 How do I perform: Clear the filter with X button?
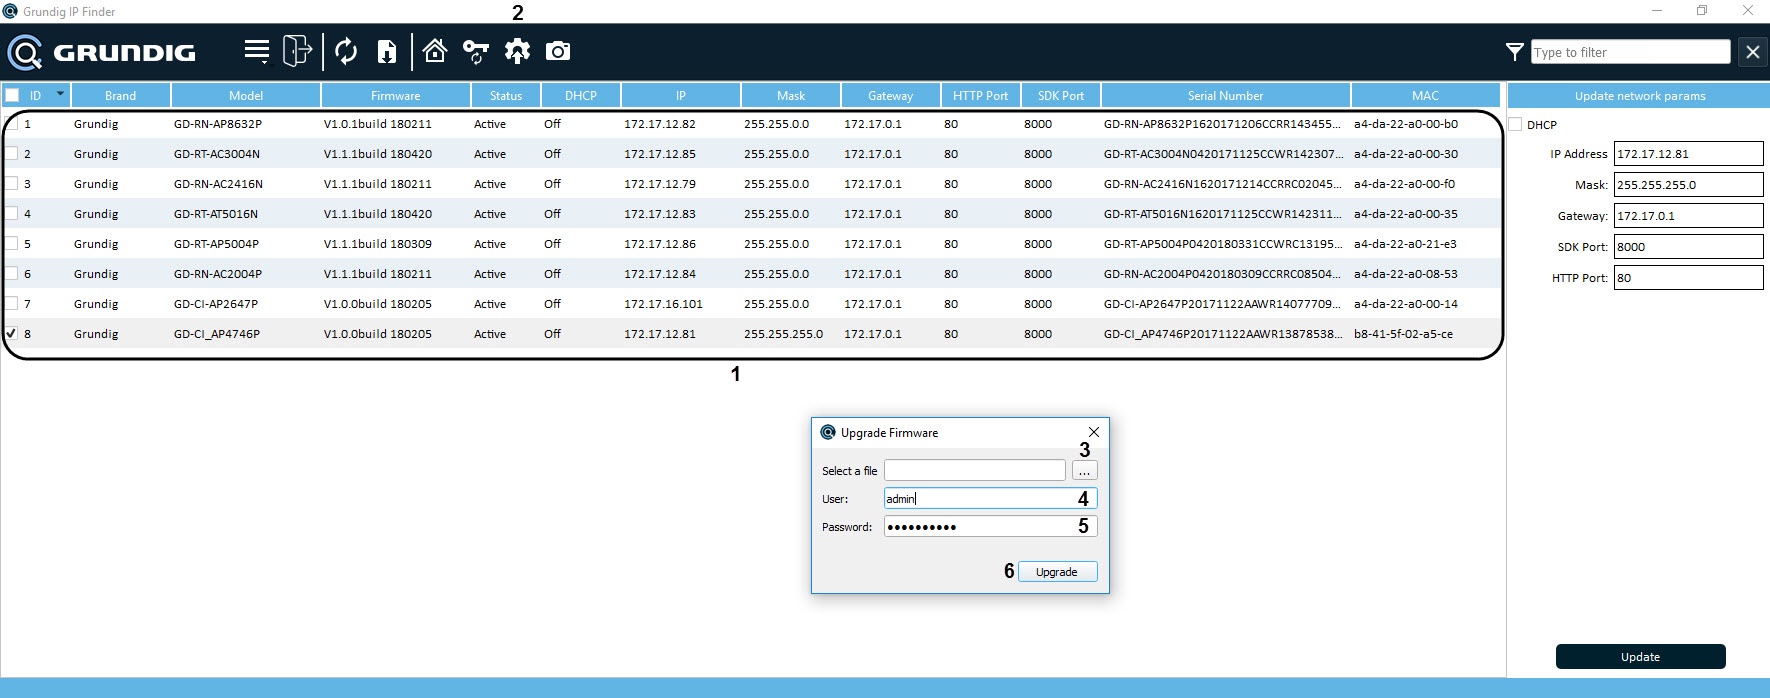1752,52
